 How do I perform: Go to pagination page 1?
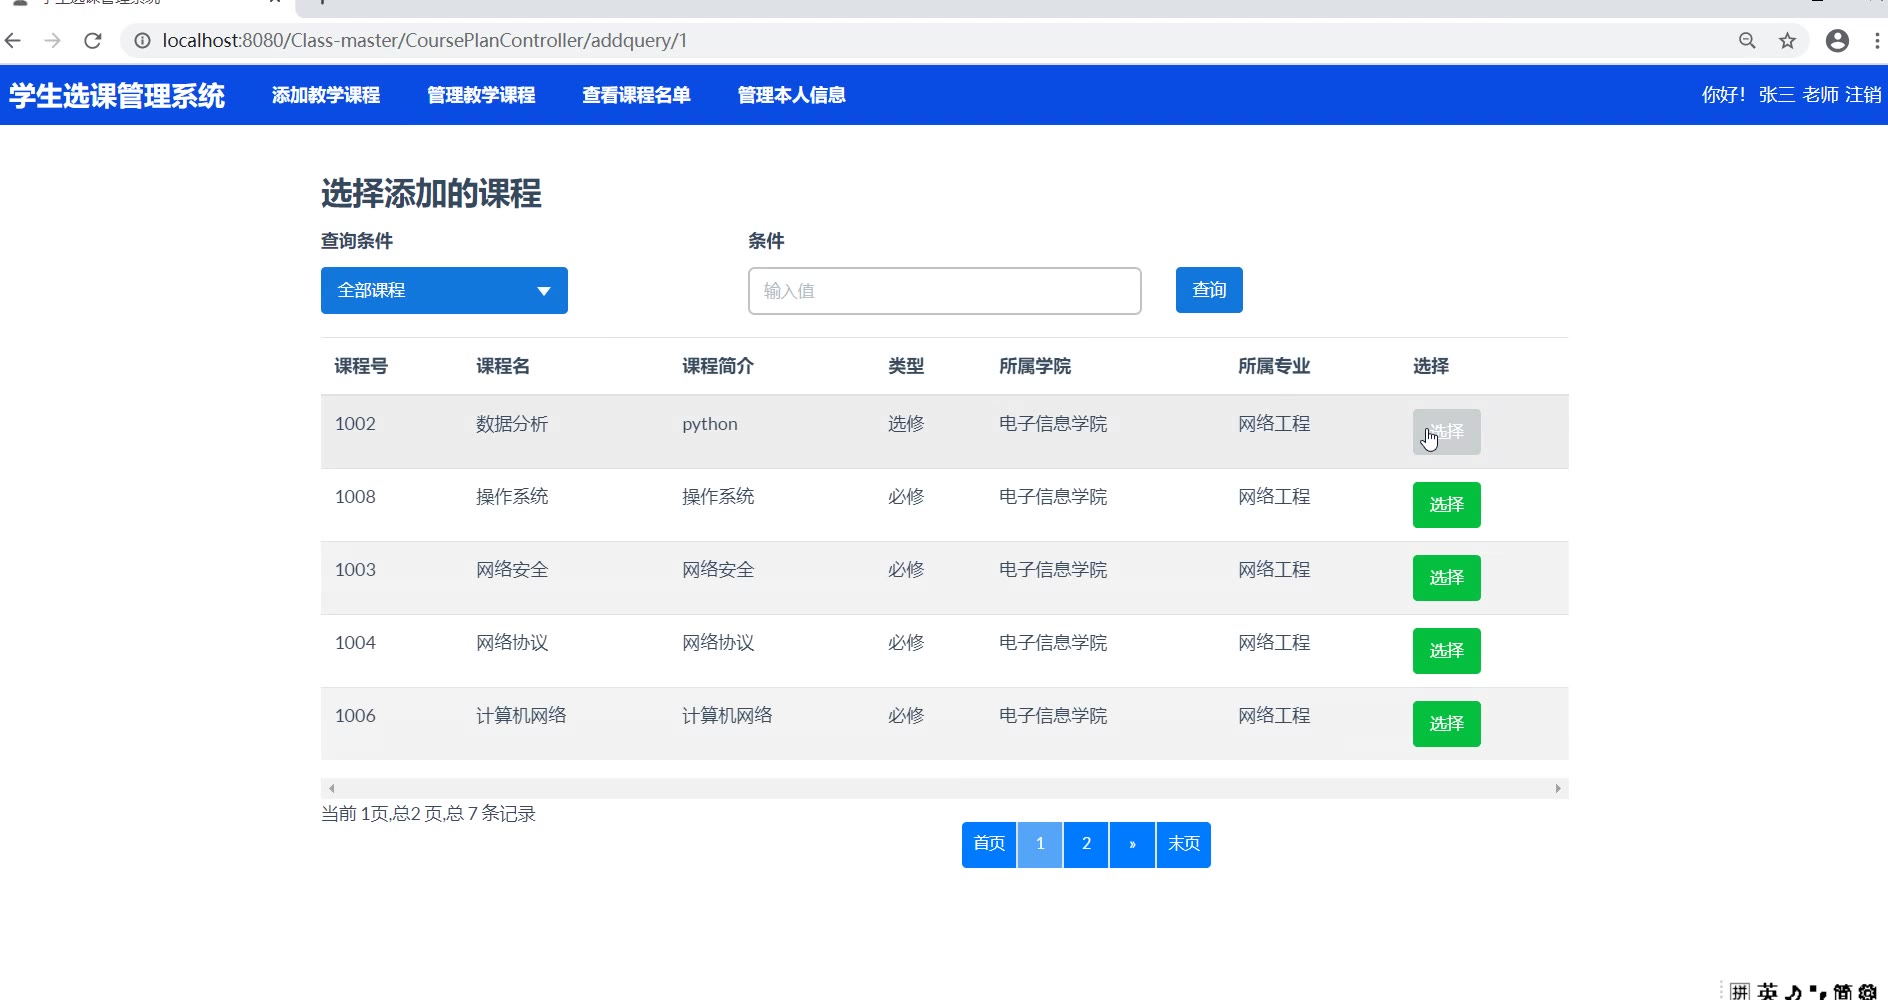click(1040, 845)
